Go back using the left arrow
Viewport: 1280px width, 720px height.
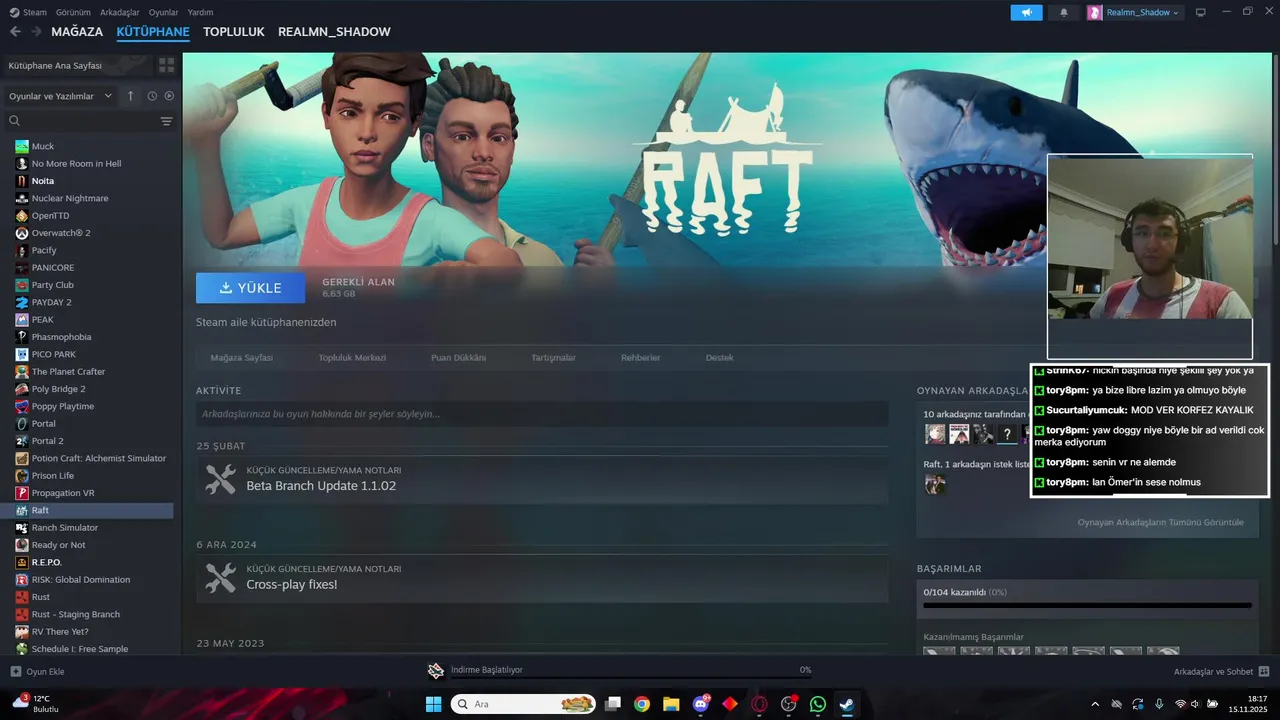coord(15,32)
